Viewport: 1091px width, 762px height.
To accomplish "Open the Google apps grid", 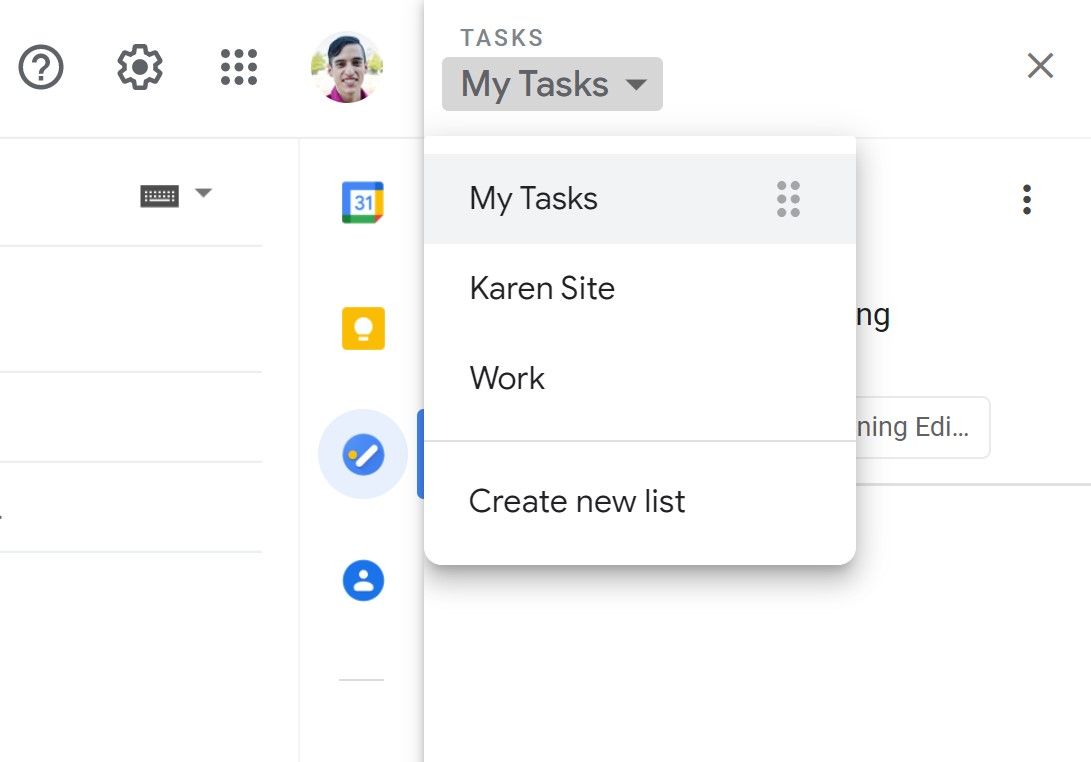I will pyautogui.click(x=237, y=66).
